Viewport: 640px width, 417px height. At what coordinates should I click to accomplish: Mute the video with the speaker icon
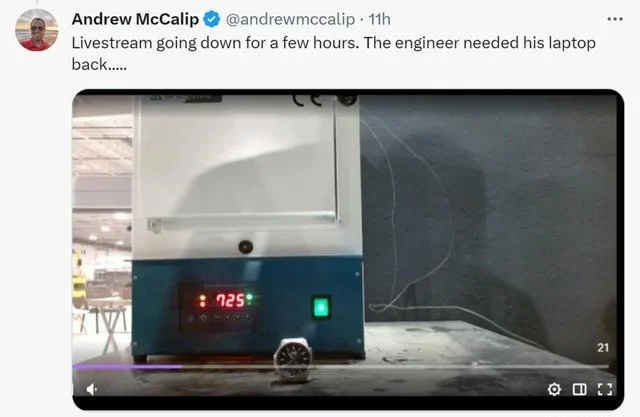pos(92,389)
